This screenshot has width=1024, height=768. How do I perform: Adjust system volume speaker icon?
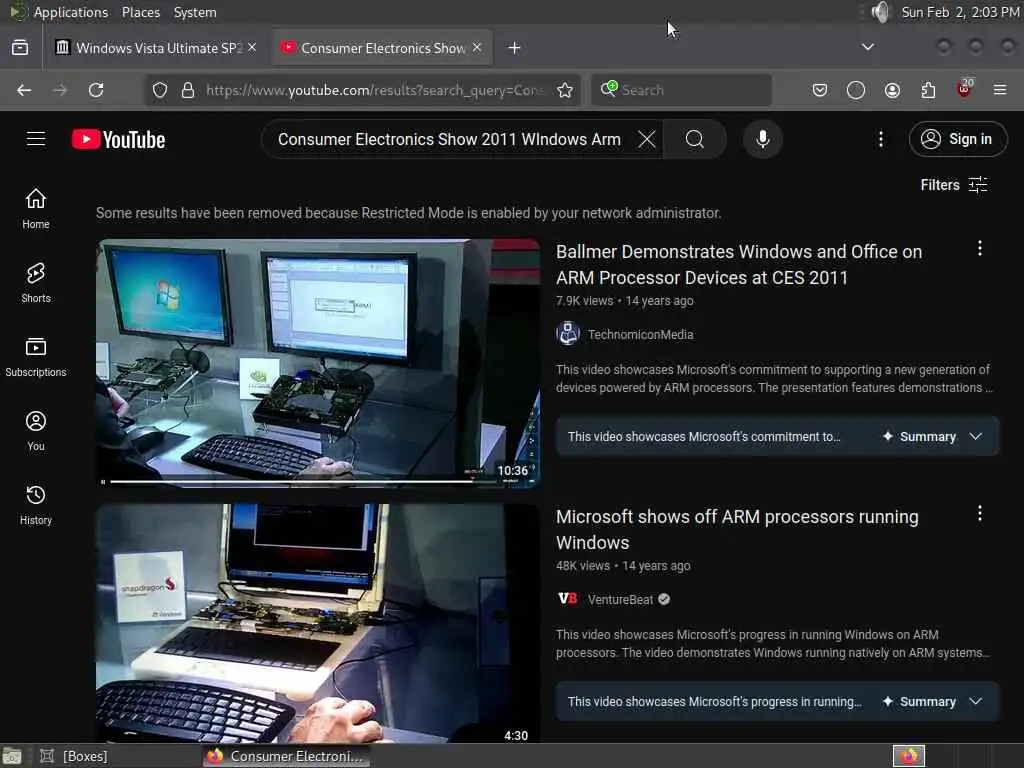pos(880,12)
